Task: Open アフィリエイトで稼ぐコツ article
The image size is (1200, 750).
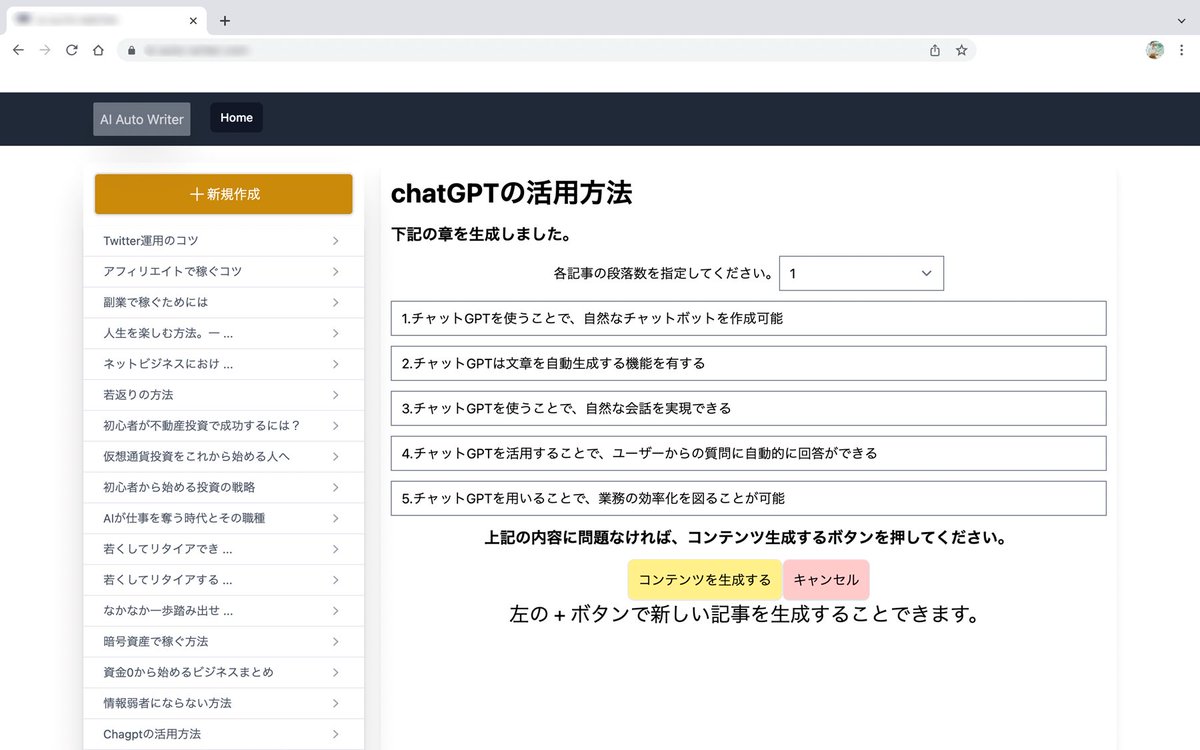Action: (x=224, y=272)
